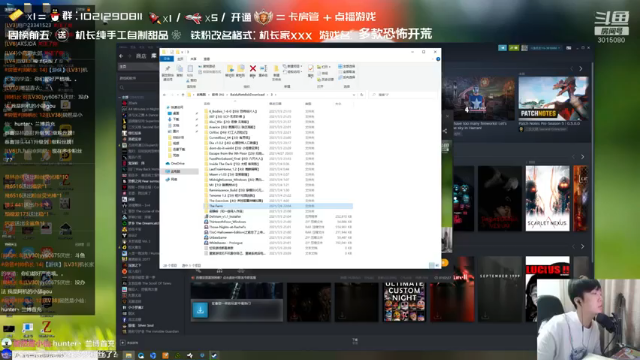Click Steam's blue download button on game card

point(200,310)
